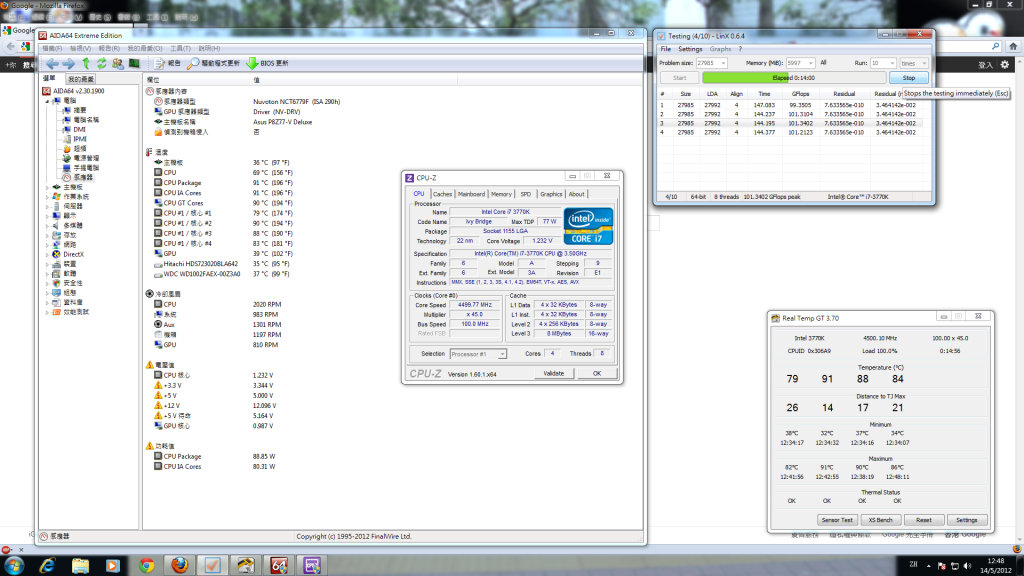
Task: Open the Settings menu in LinX
Action: point(690,49)
